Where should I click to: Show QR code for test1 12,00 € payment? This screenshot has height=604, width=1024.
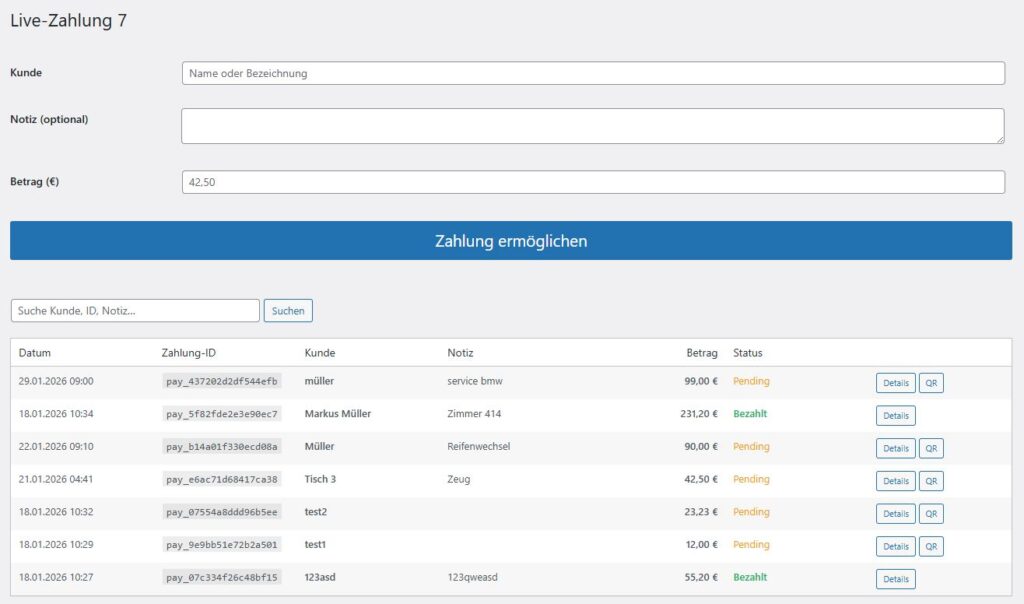click(931, 546)
